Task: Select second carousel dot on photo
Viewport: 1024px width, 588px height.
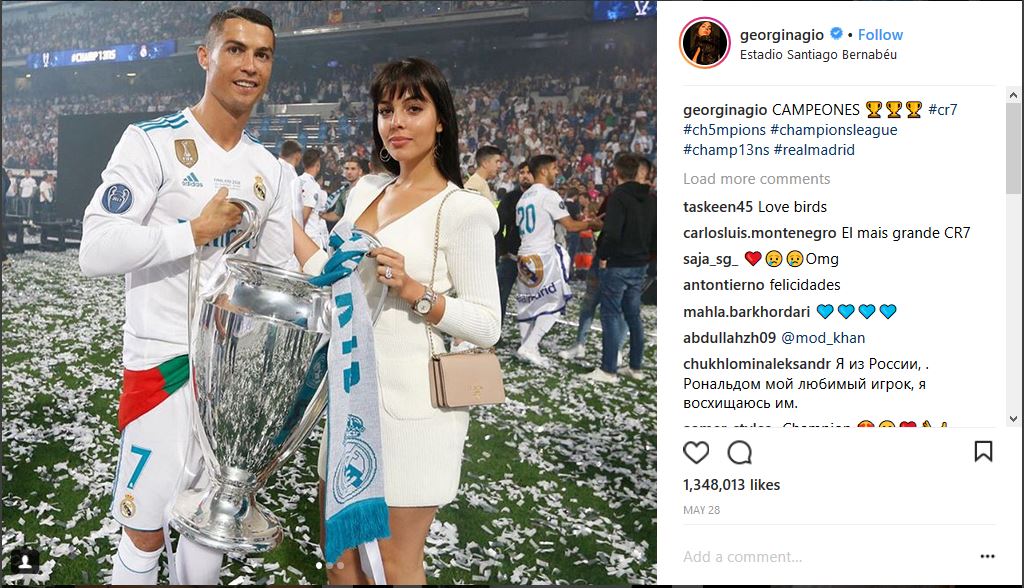Action: (x=330, y=566)
